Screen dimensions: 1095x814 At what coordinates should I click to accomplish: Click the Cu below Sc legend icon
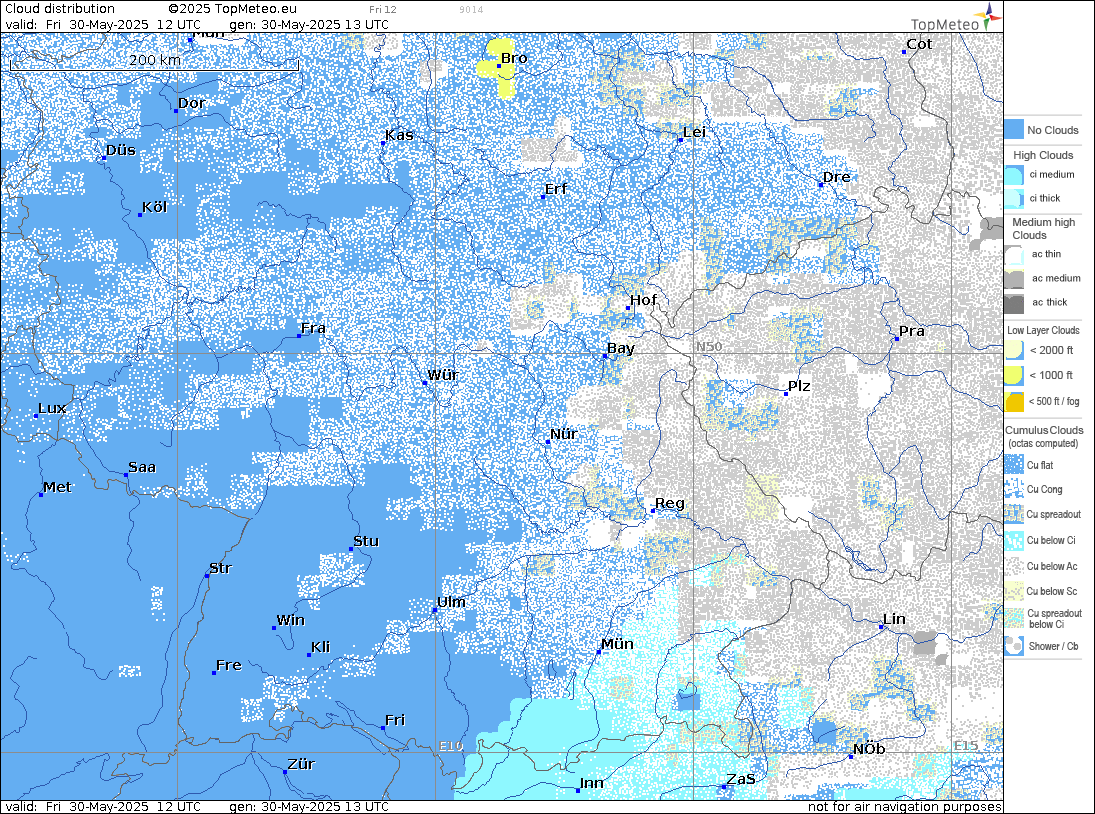pyautogui.click(x=1014, y=591)
